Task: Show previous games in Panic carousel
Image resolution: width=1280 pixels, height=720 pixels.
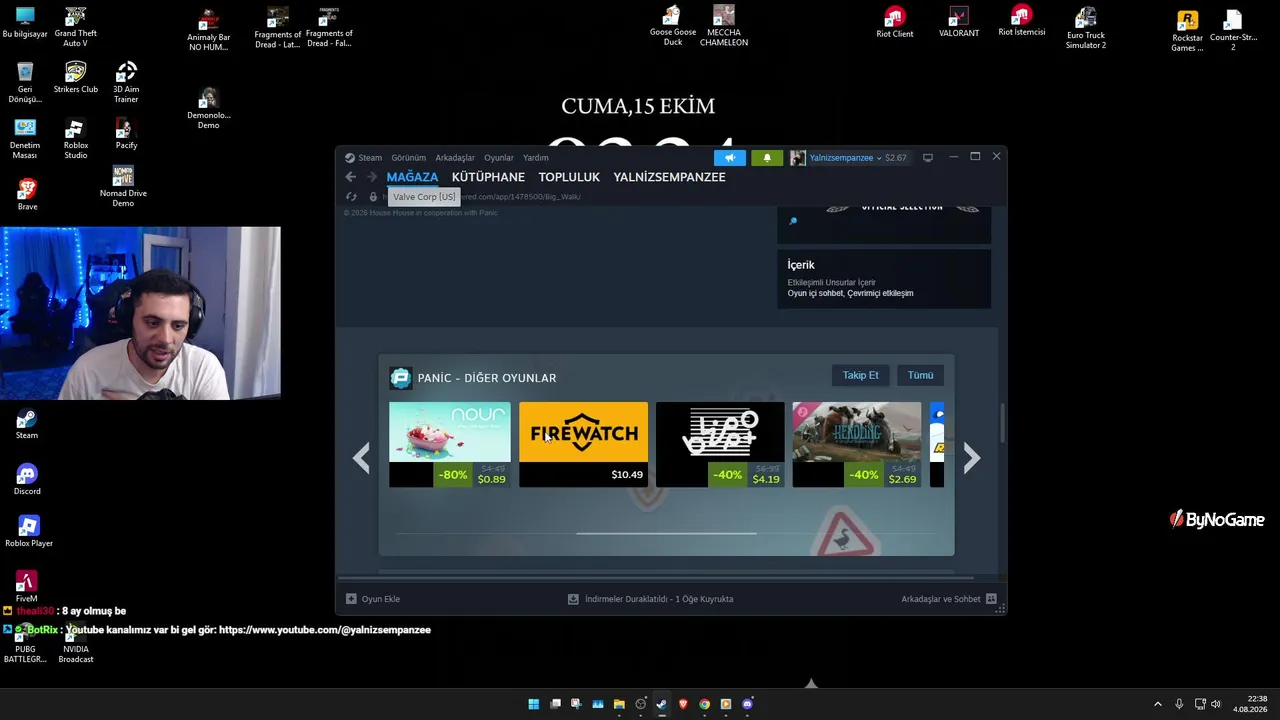Action: 361,458
